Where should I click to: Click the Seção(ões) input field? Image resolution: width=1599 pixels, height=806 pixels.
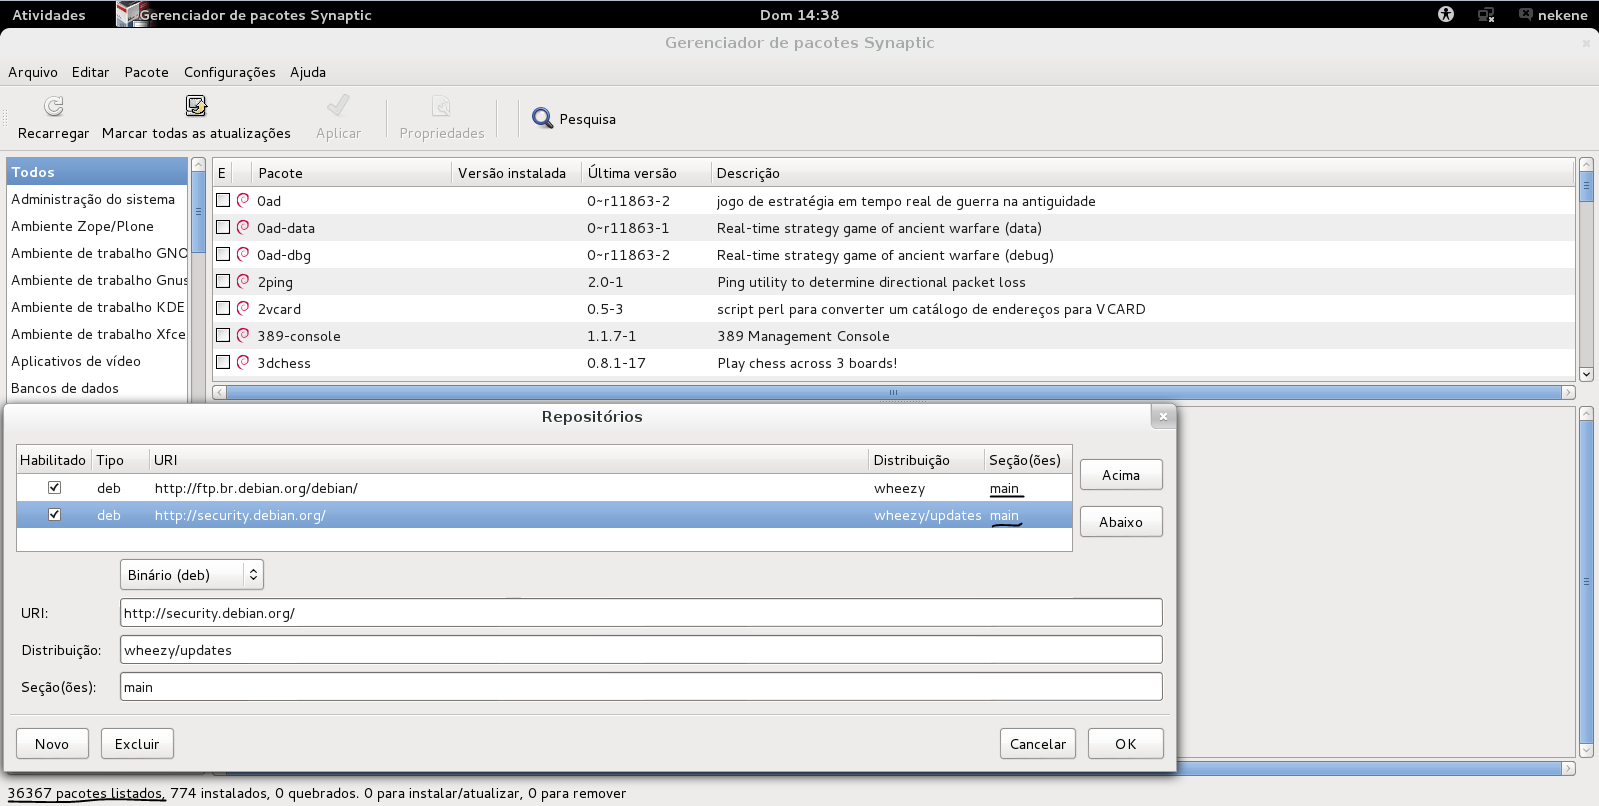641,687
